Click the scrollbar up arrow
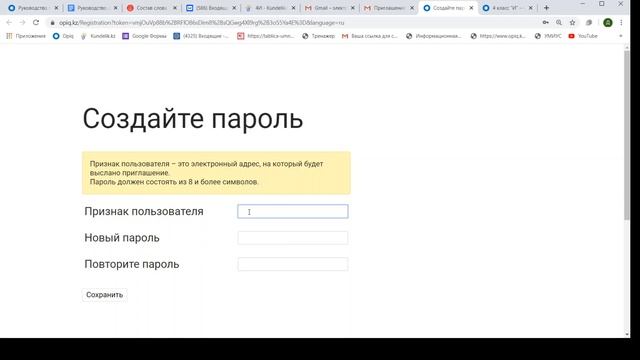Image resolution: width=640 pixels, height=360 pixels. 627,47
